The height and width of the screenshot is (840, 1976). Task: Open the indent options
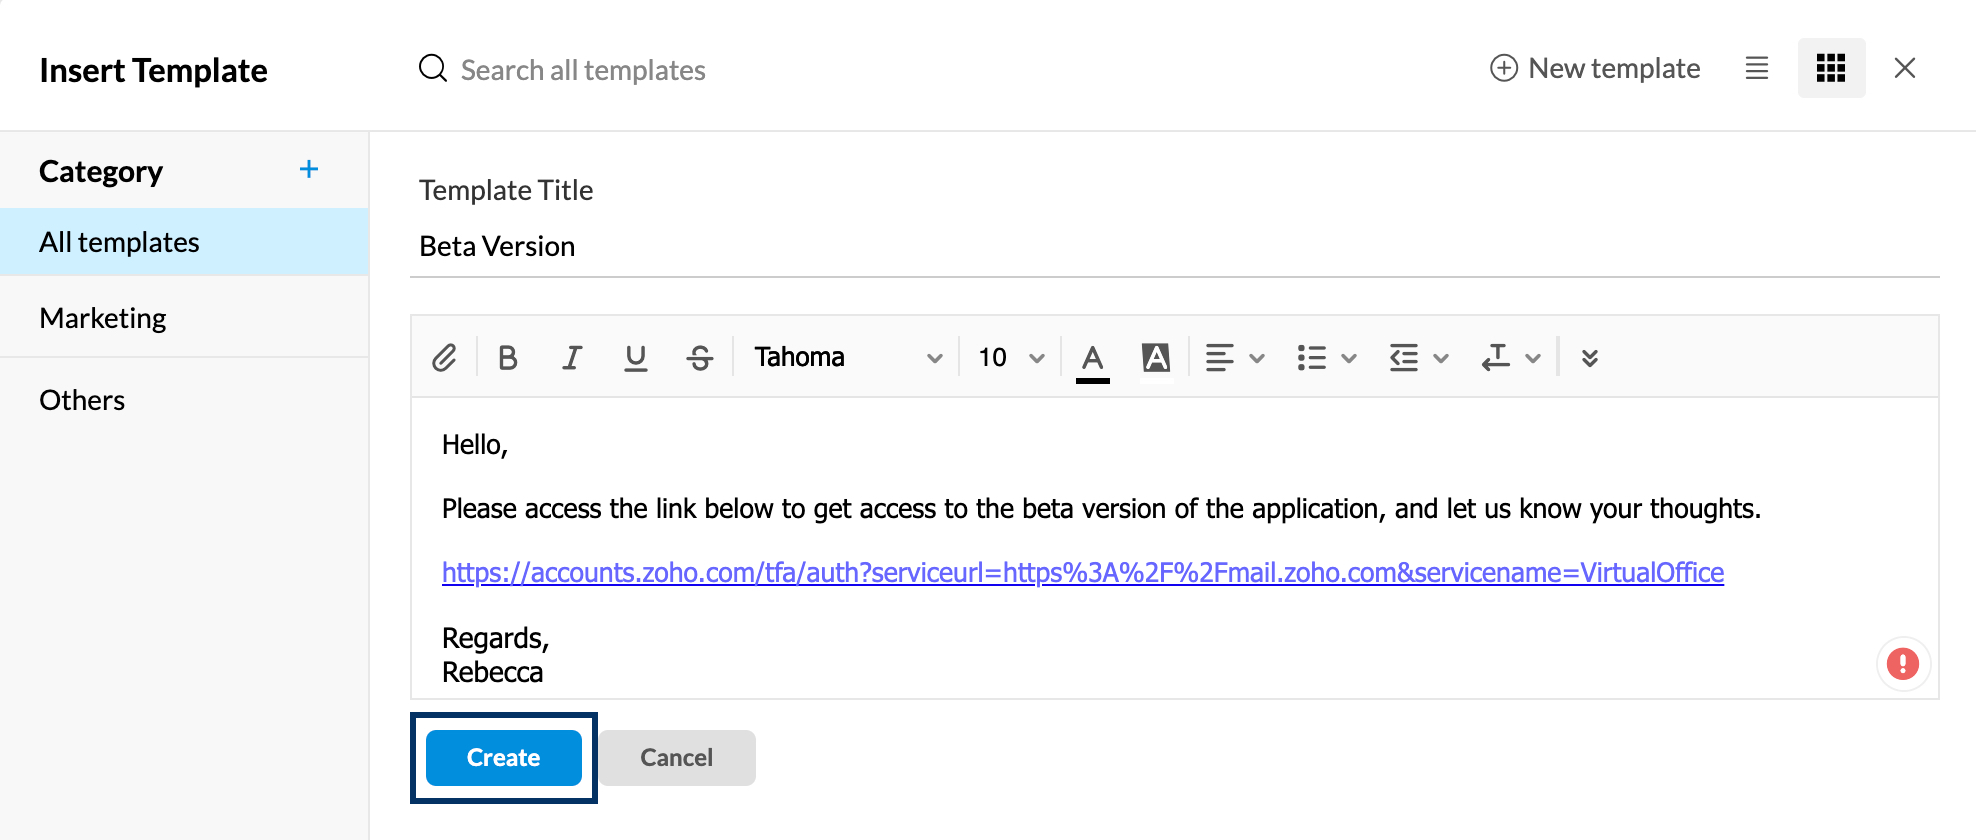click(1418, 358)
